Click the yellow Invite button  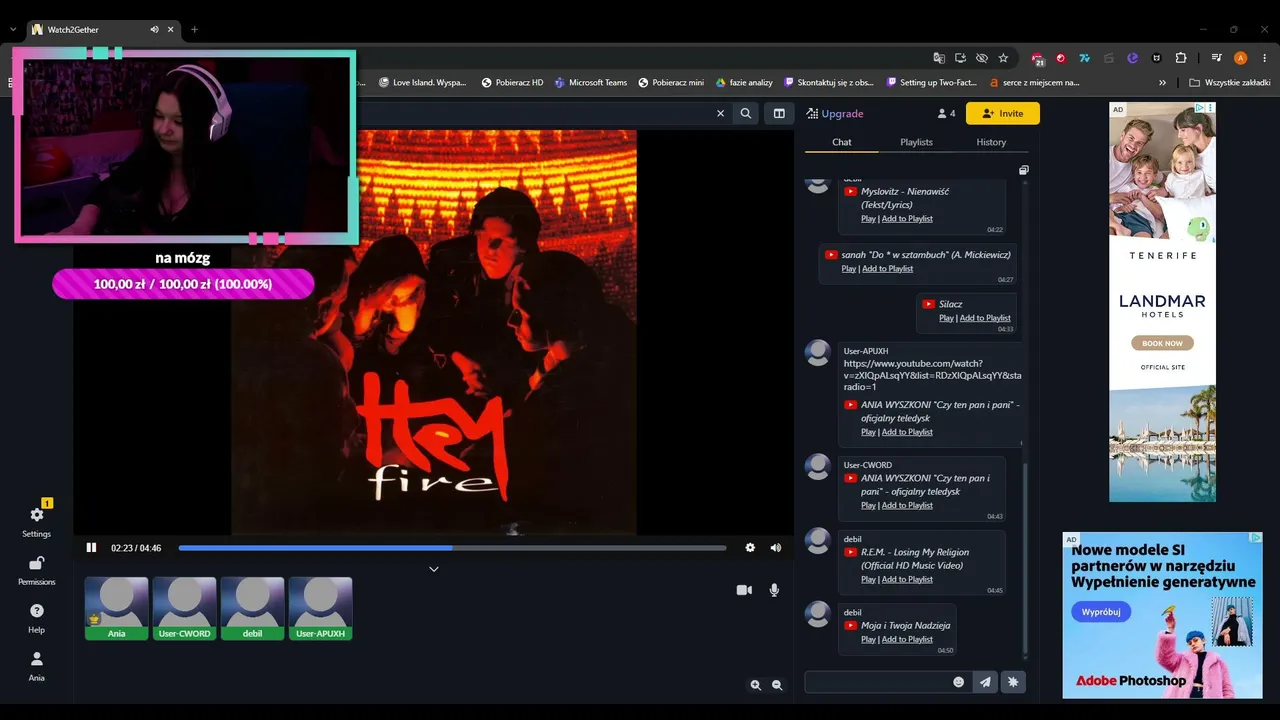tap(1003, 114)
